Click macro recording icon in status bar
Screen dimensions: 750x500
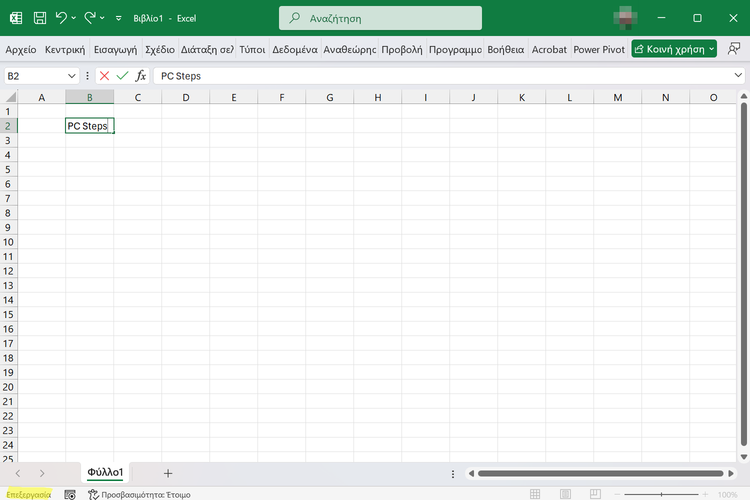pos(70,494)
